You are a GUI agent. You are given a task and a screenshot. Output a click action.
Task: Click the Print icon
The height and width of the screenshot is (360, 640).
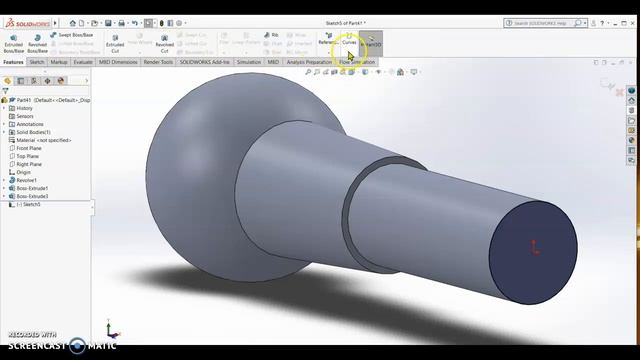[x=121, y=23]
